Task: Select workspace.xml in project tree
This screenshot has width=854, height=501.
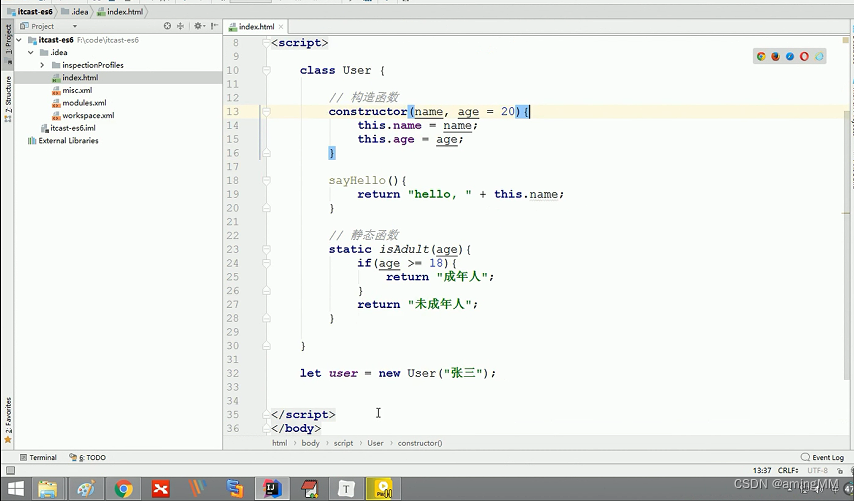Action: coord(88,115)
